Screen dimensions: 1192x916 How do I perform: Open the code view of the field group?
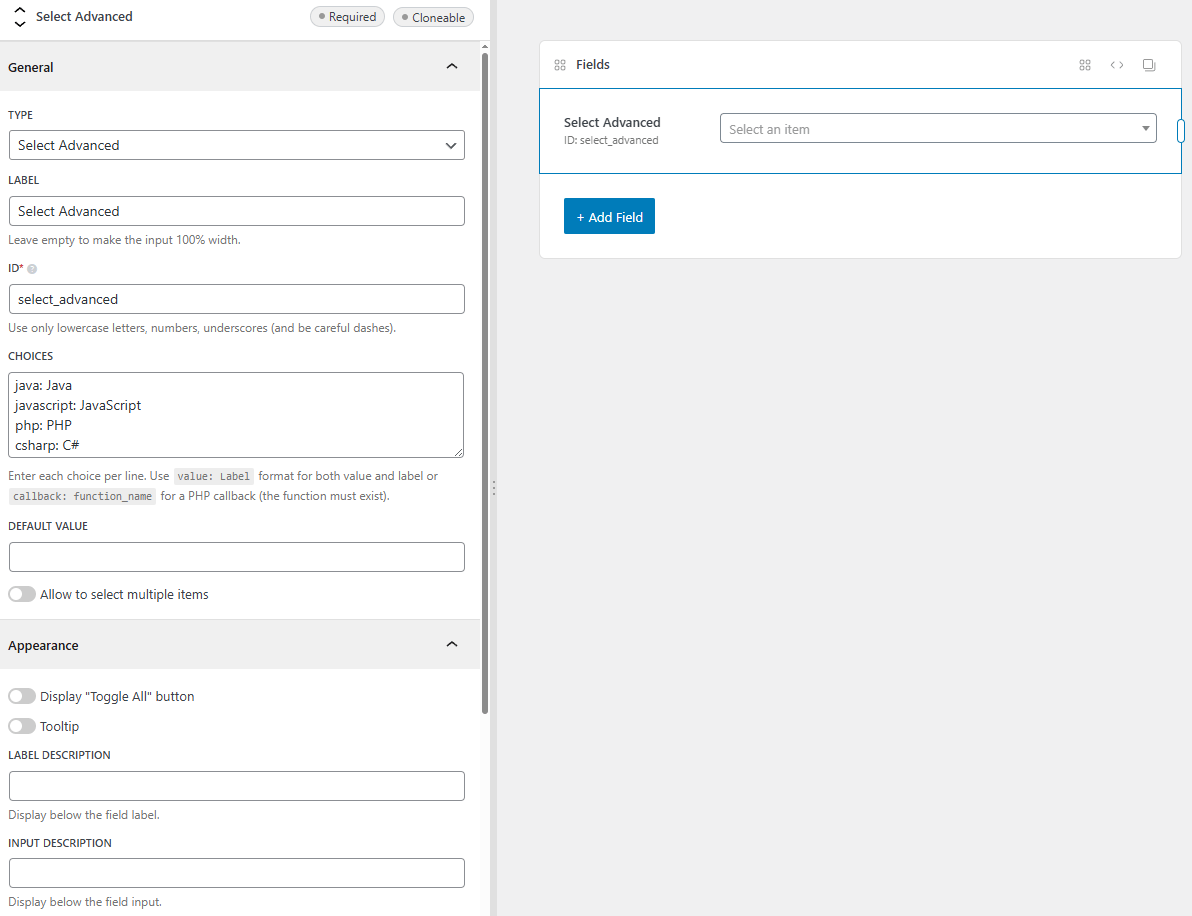tap(1117, 64)
